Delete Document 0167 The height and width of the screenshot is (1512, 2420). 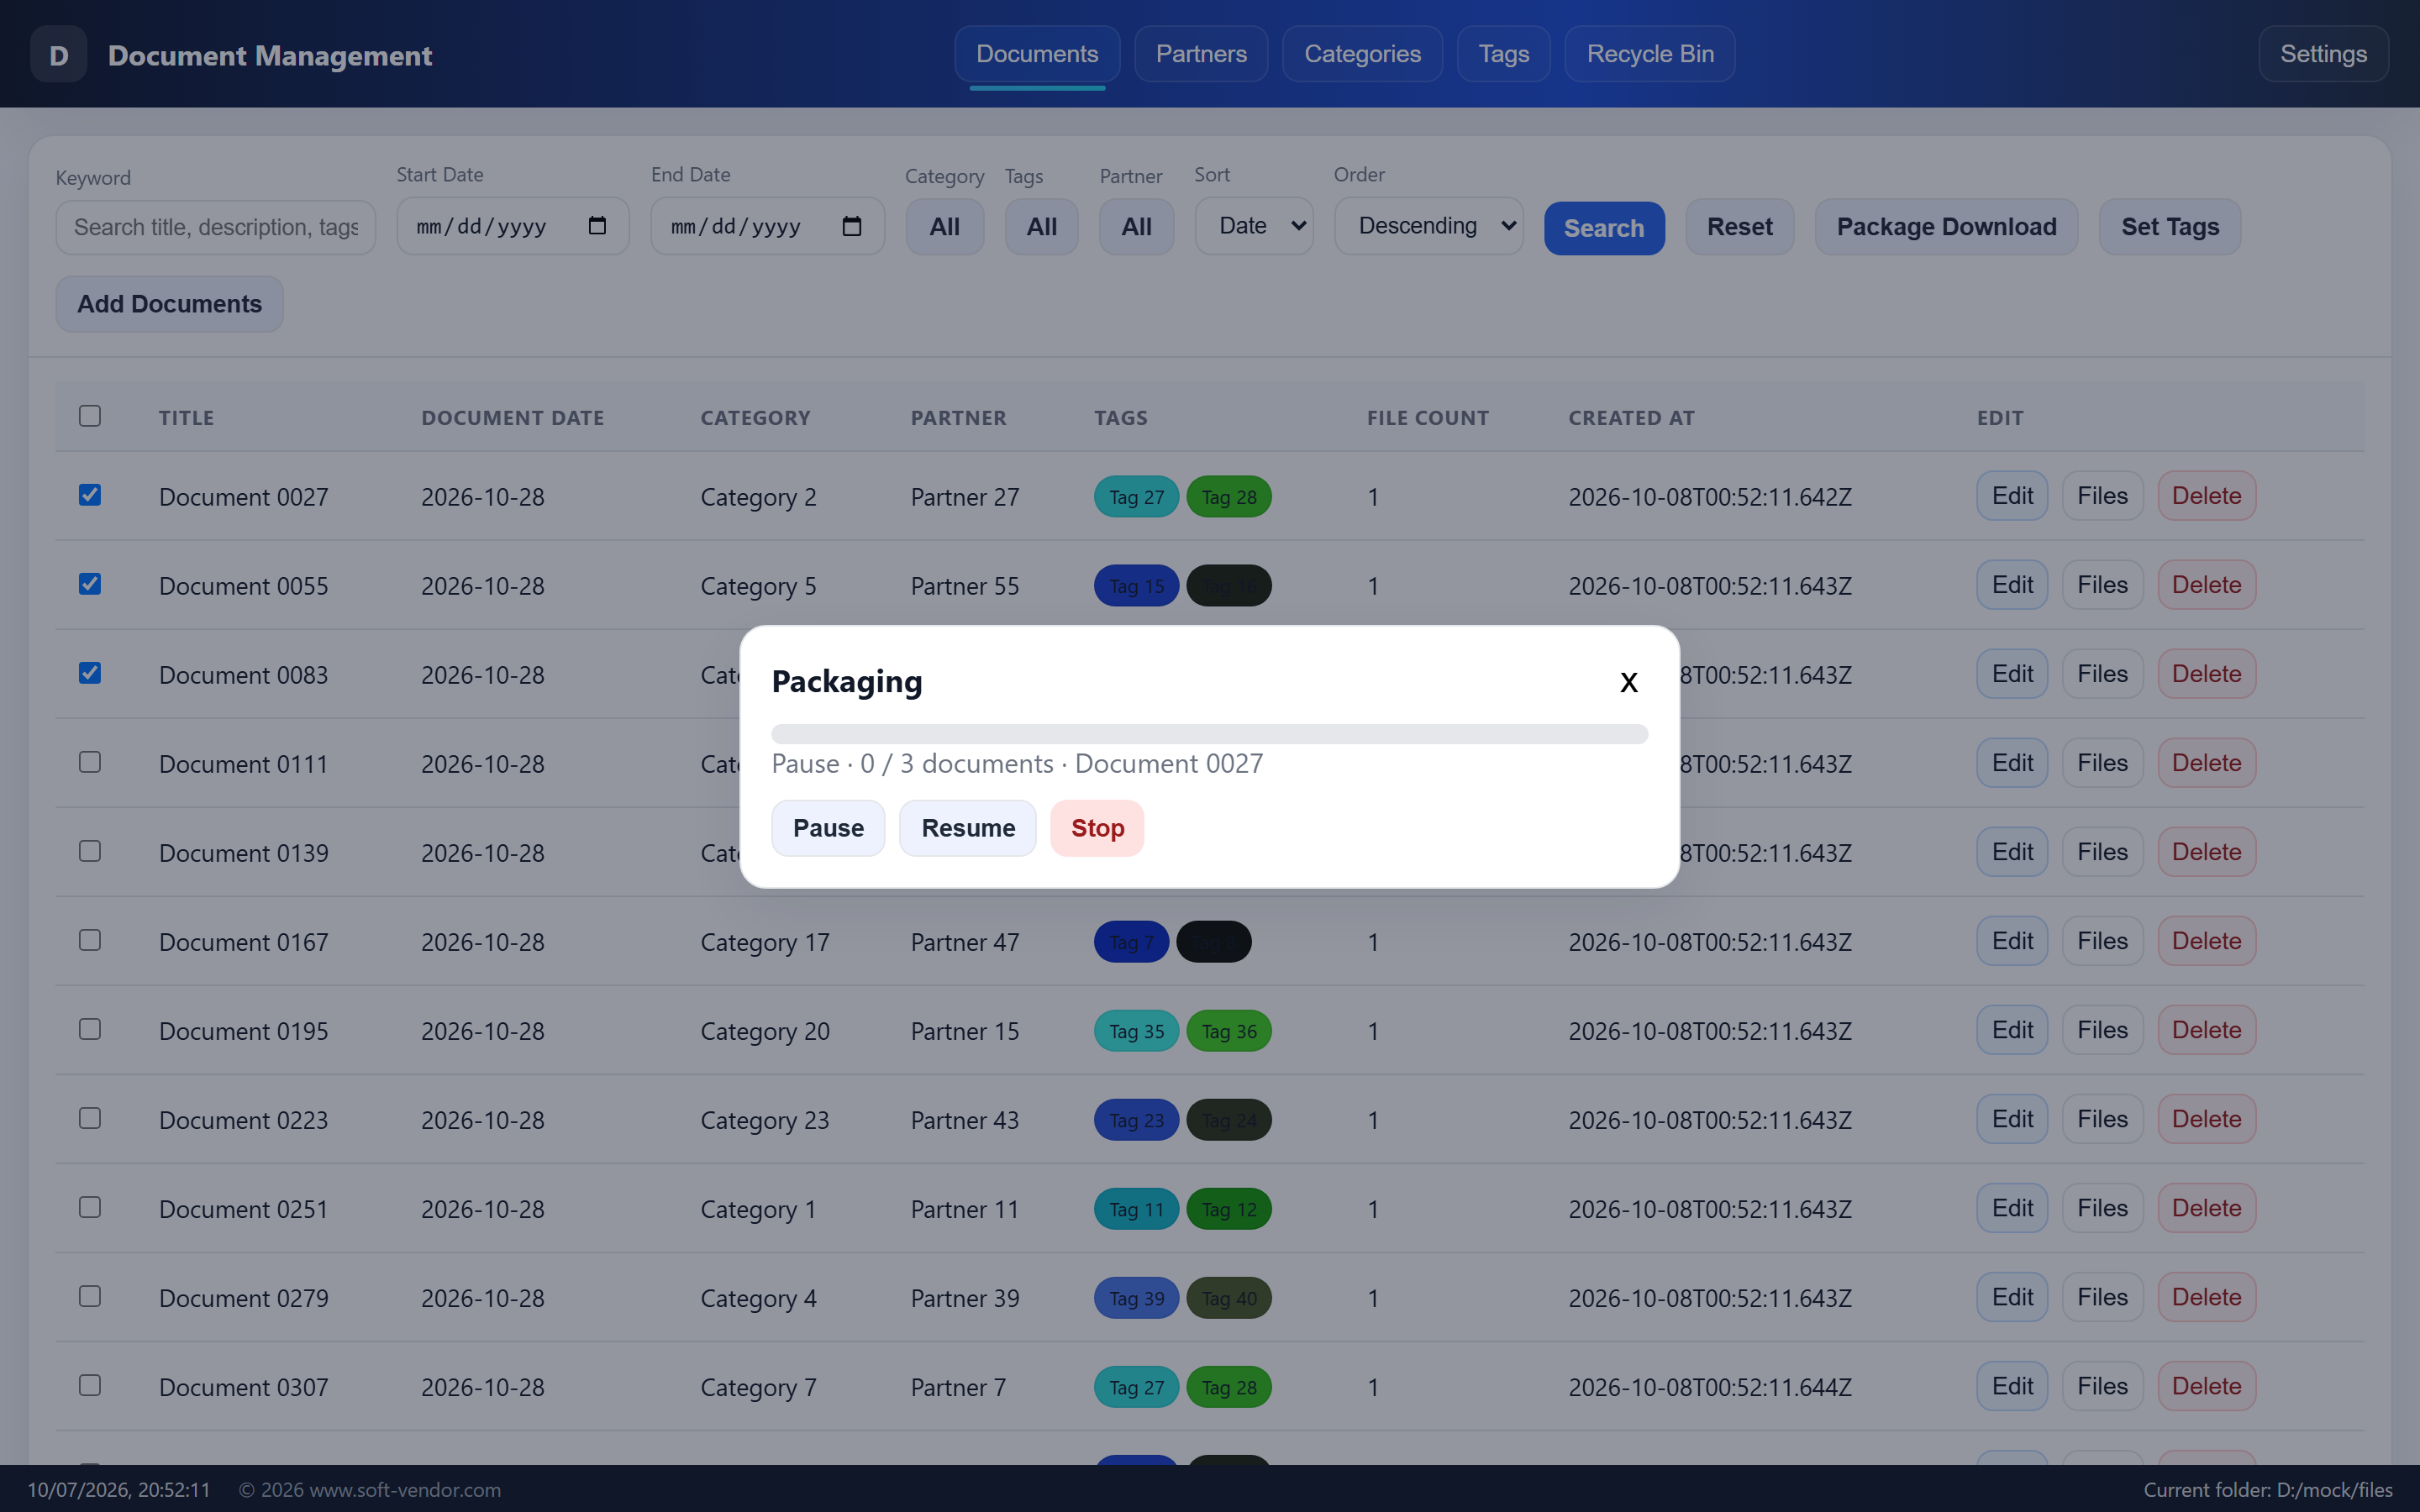point(2206,941)
